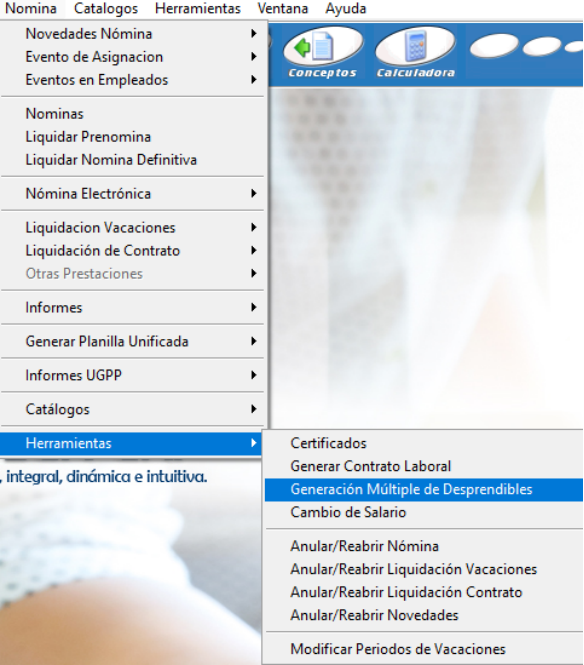Select Generación Múltiple de Desprendibles
This screenshot has height=665, width=584.
pos(423,489)
